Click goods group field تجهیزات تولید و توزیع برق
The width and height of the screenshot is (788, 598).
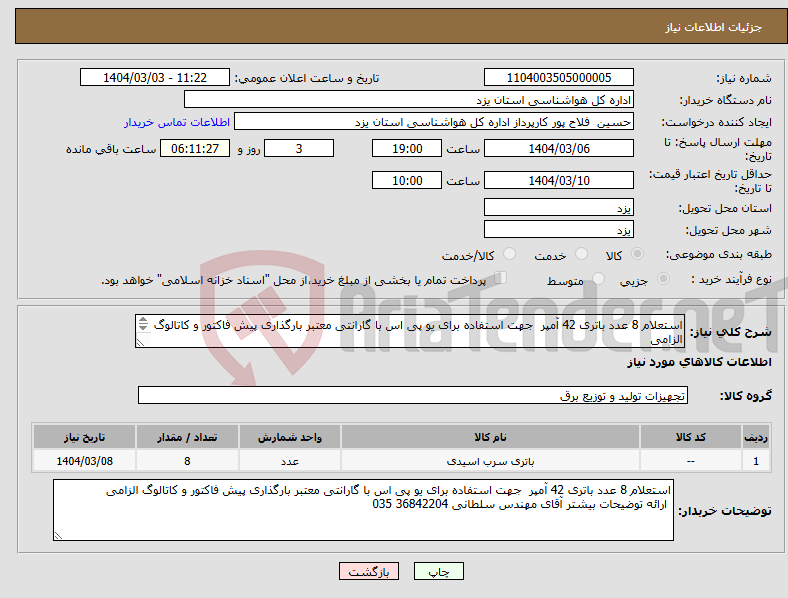tap(413, 395)
